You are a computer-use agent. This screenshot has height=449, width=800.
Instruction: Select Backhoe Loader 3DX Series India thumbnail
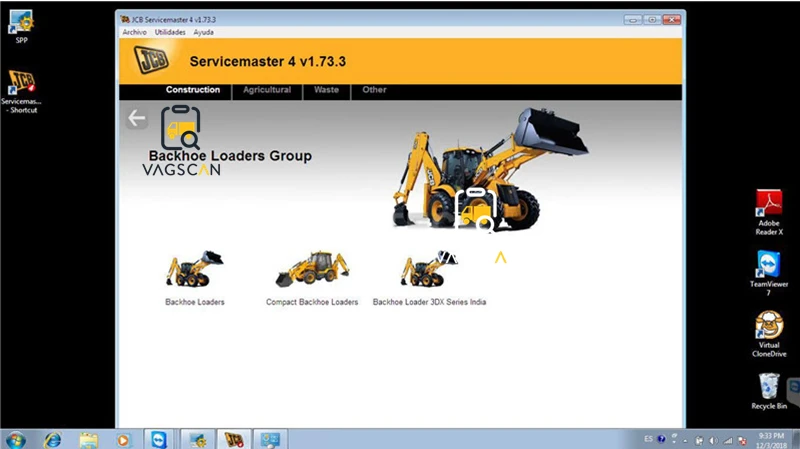tap(429, 268)
